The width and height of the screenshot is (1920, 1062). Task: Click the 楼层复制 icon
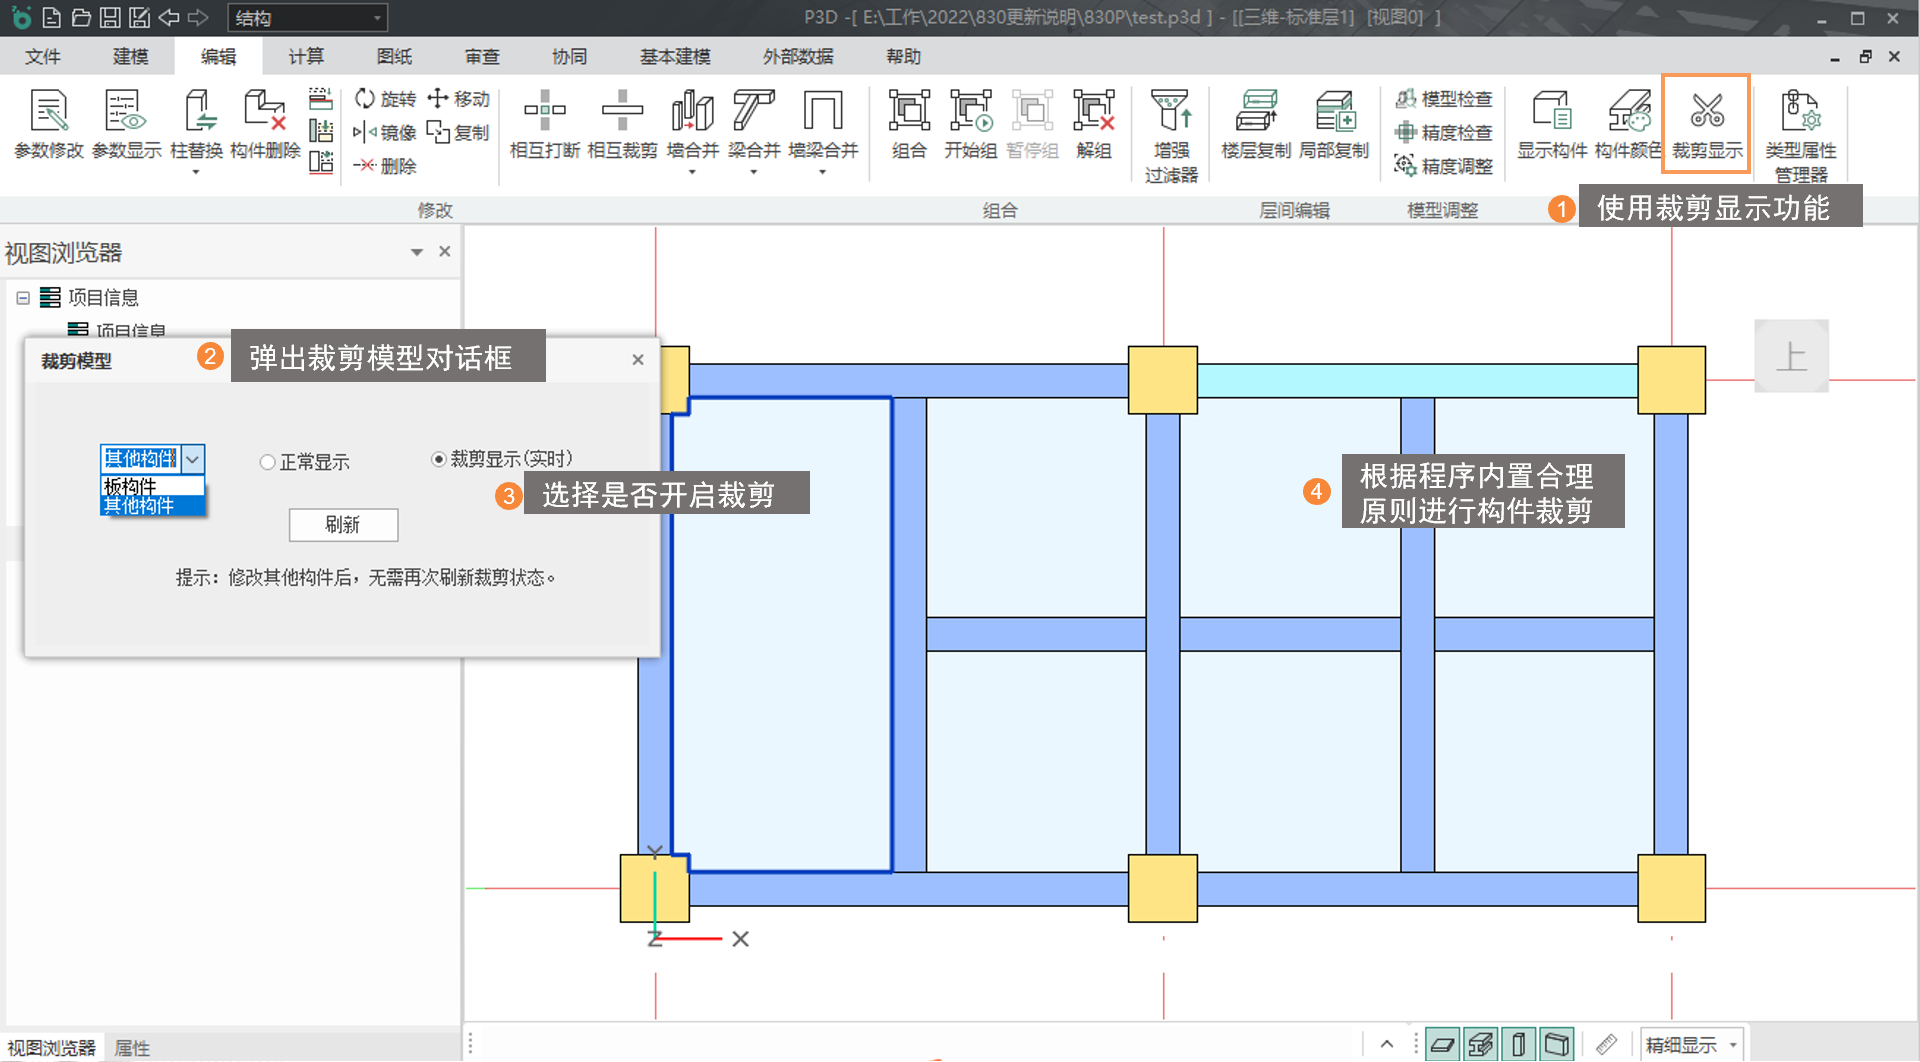coord(1256,124)
